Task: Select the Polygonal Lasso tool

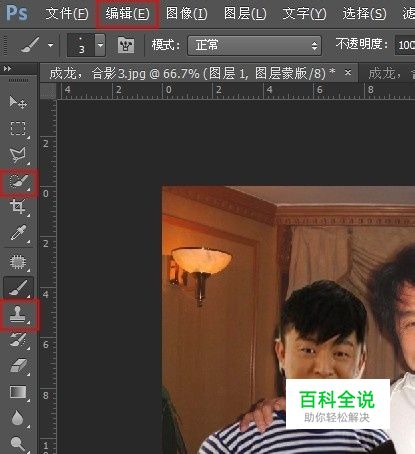Action: click(x=18, y=155)
